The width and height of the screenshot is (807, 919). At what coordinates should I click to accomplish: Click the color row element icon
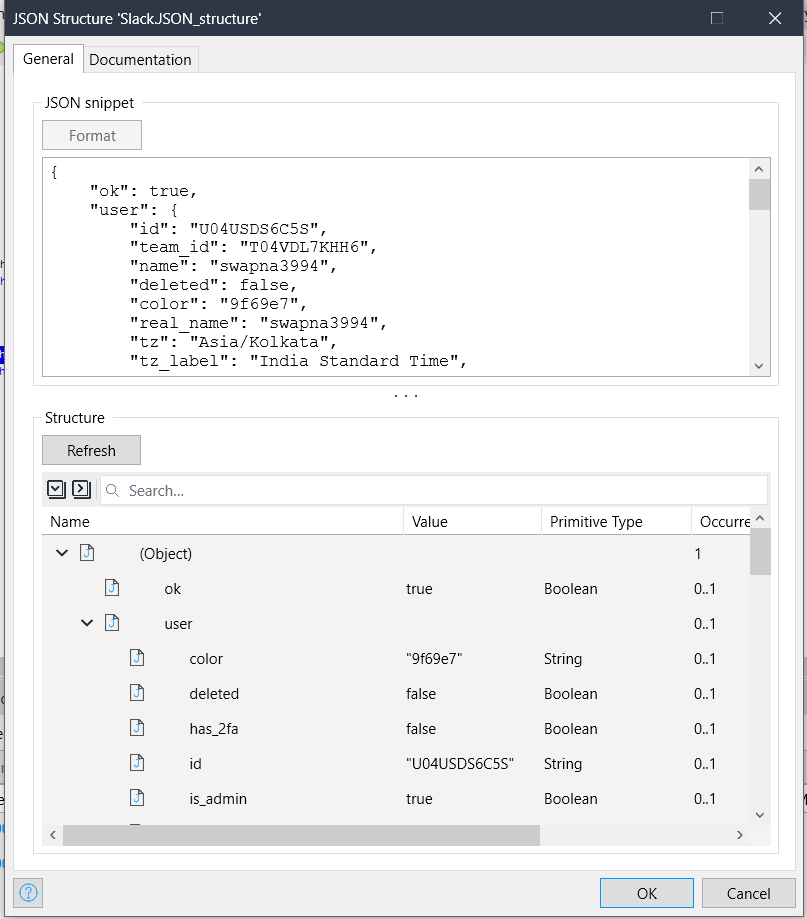click(x=137, y=658)
